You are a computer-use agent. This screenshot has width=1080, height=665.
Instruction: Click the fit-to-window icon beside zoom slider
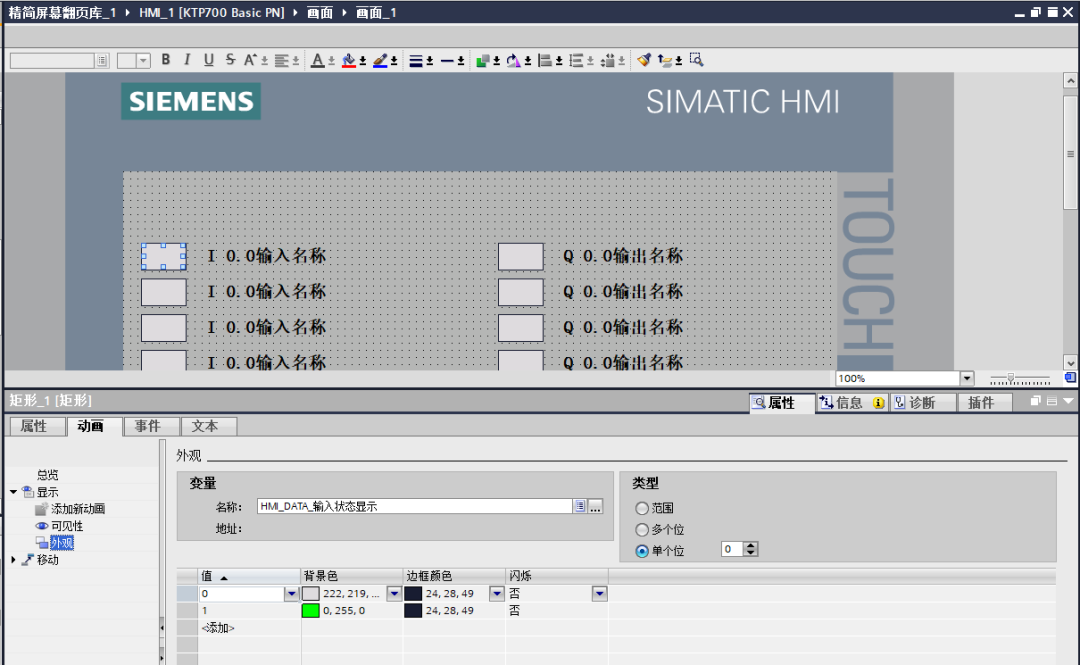[x=1070, y=378]
